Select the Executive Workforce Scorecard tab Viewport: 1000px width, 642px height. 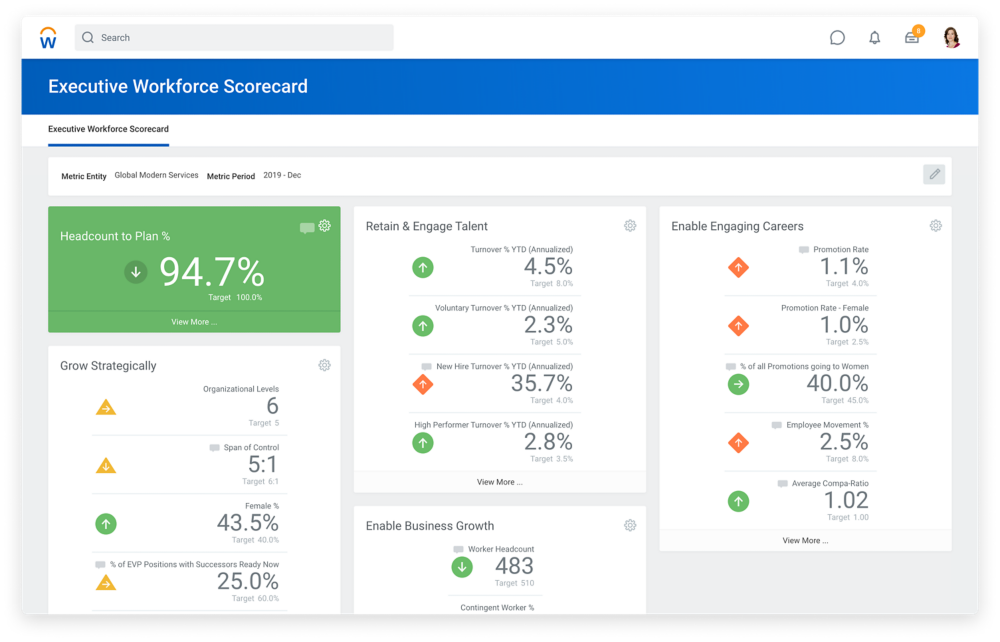pyautogui.click(x=108, y=129)
